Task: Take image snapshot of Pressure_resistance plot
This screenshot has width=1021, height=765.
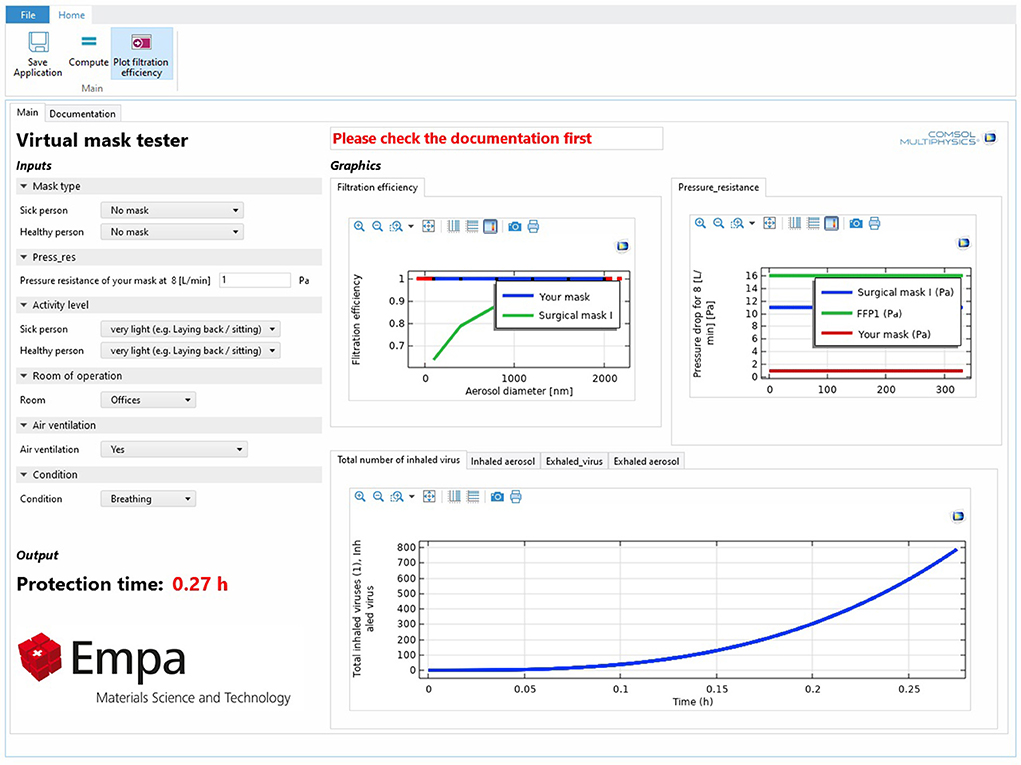Action: tap(856, 223)
